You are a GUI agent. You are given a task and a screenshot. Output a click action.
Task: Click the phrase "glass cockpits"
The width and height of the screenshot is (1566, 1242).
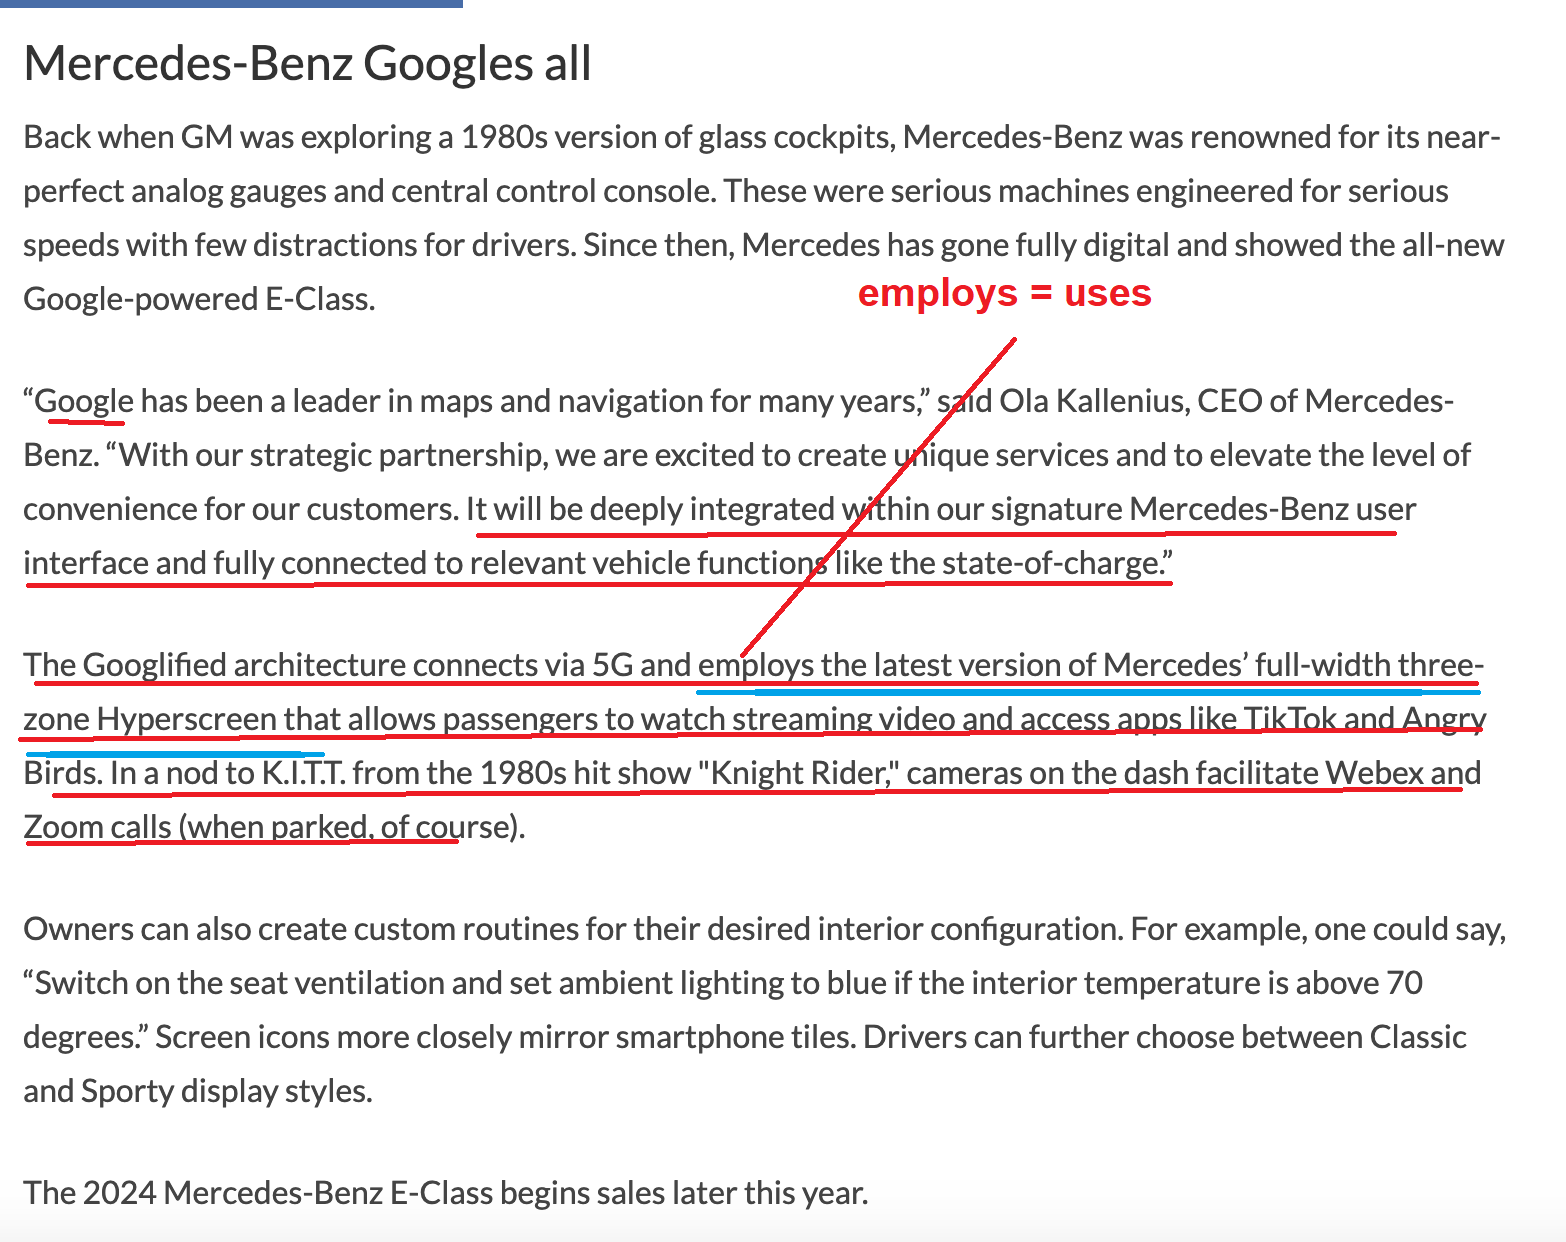point(794,137)
